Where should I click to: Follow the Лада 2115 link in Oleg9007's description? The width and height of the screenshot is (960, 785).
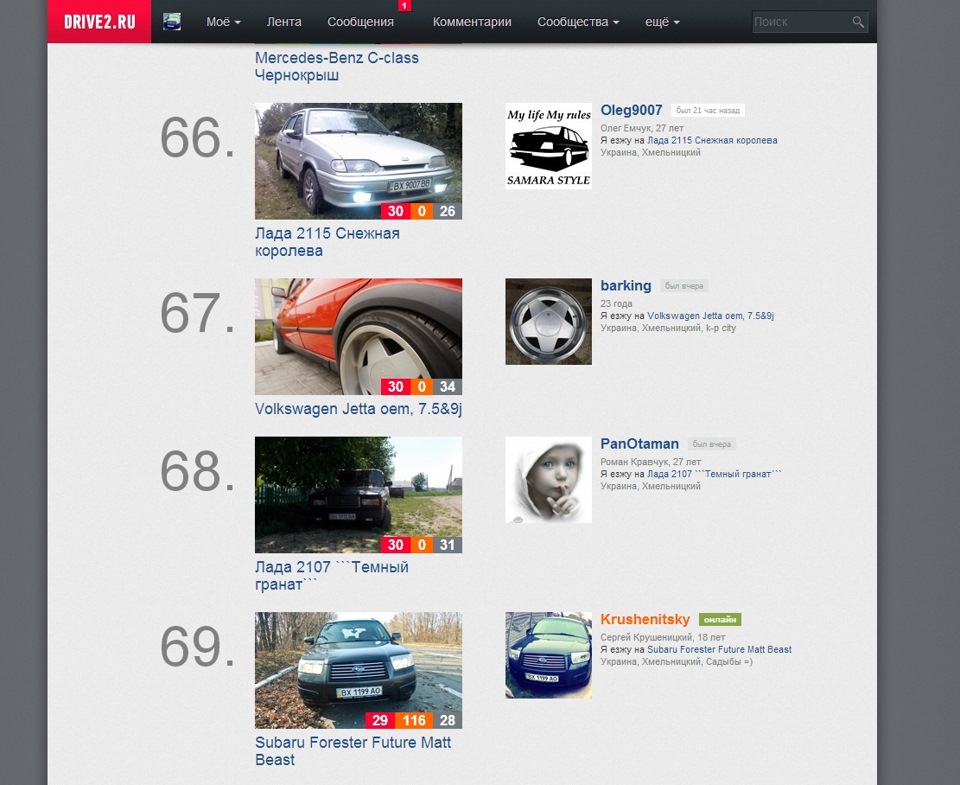(x=712, y=140)
